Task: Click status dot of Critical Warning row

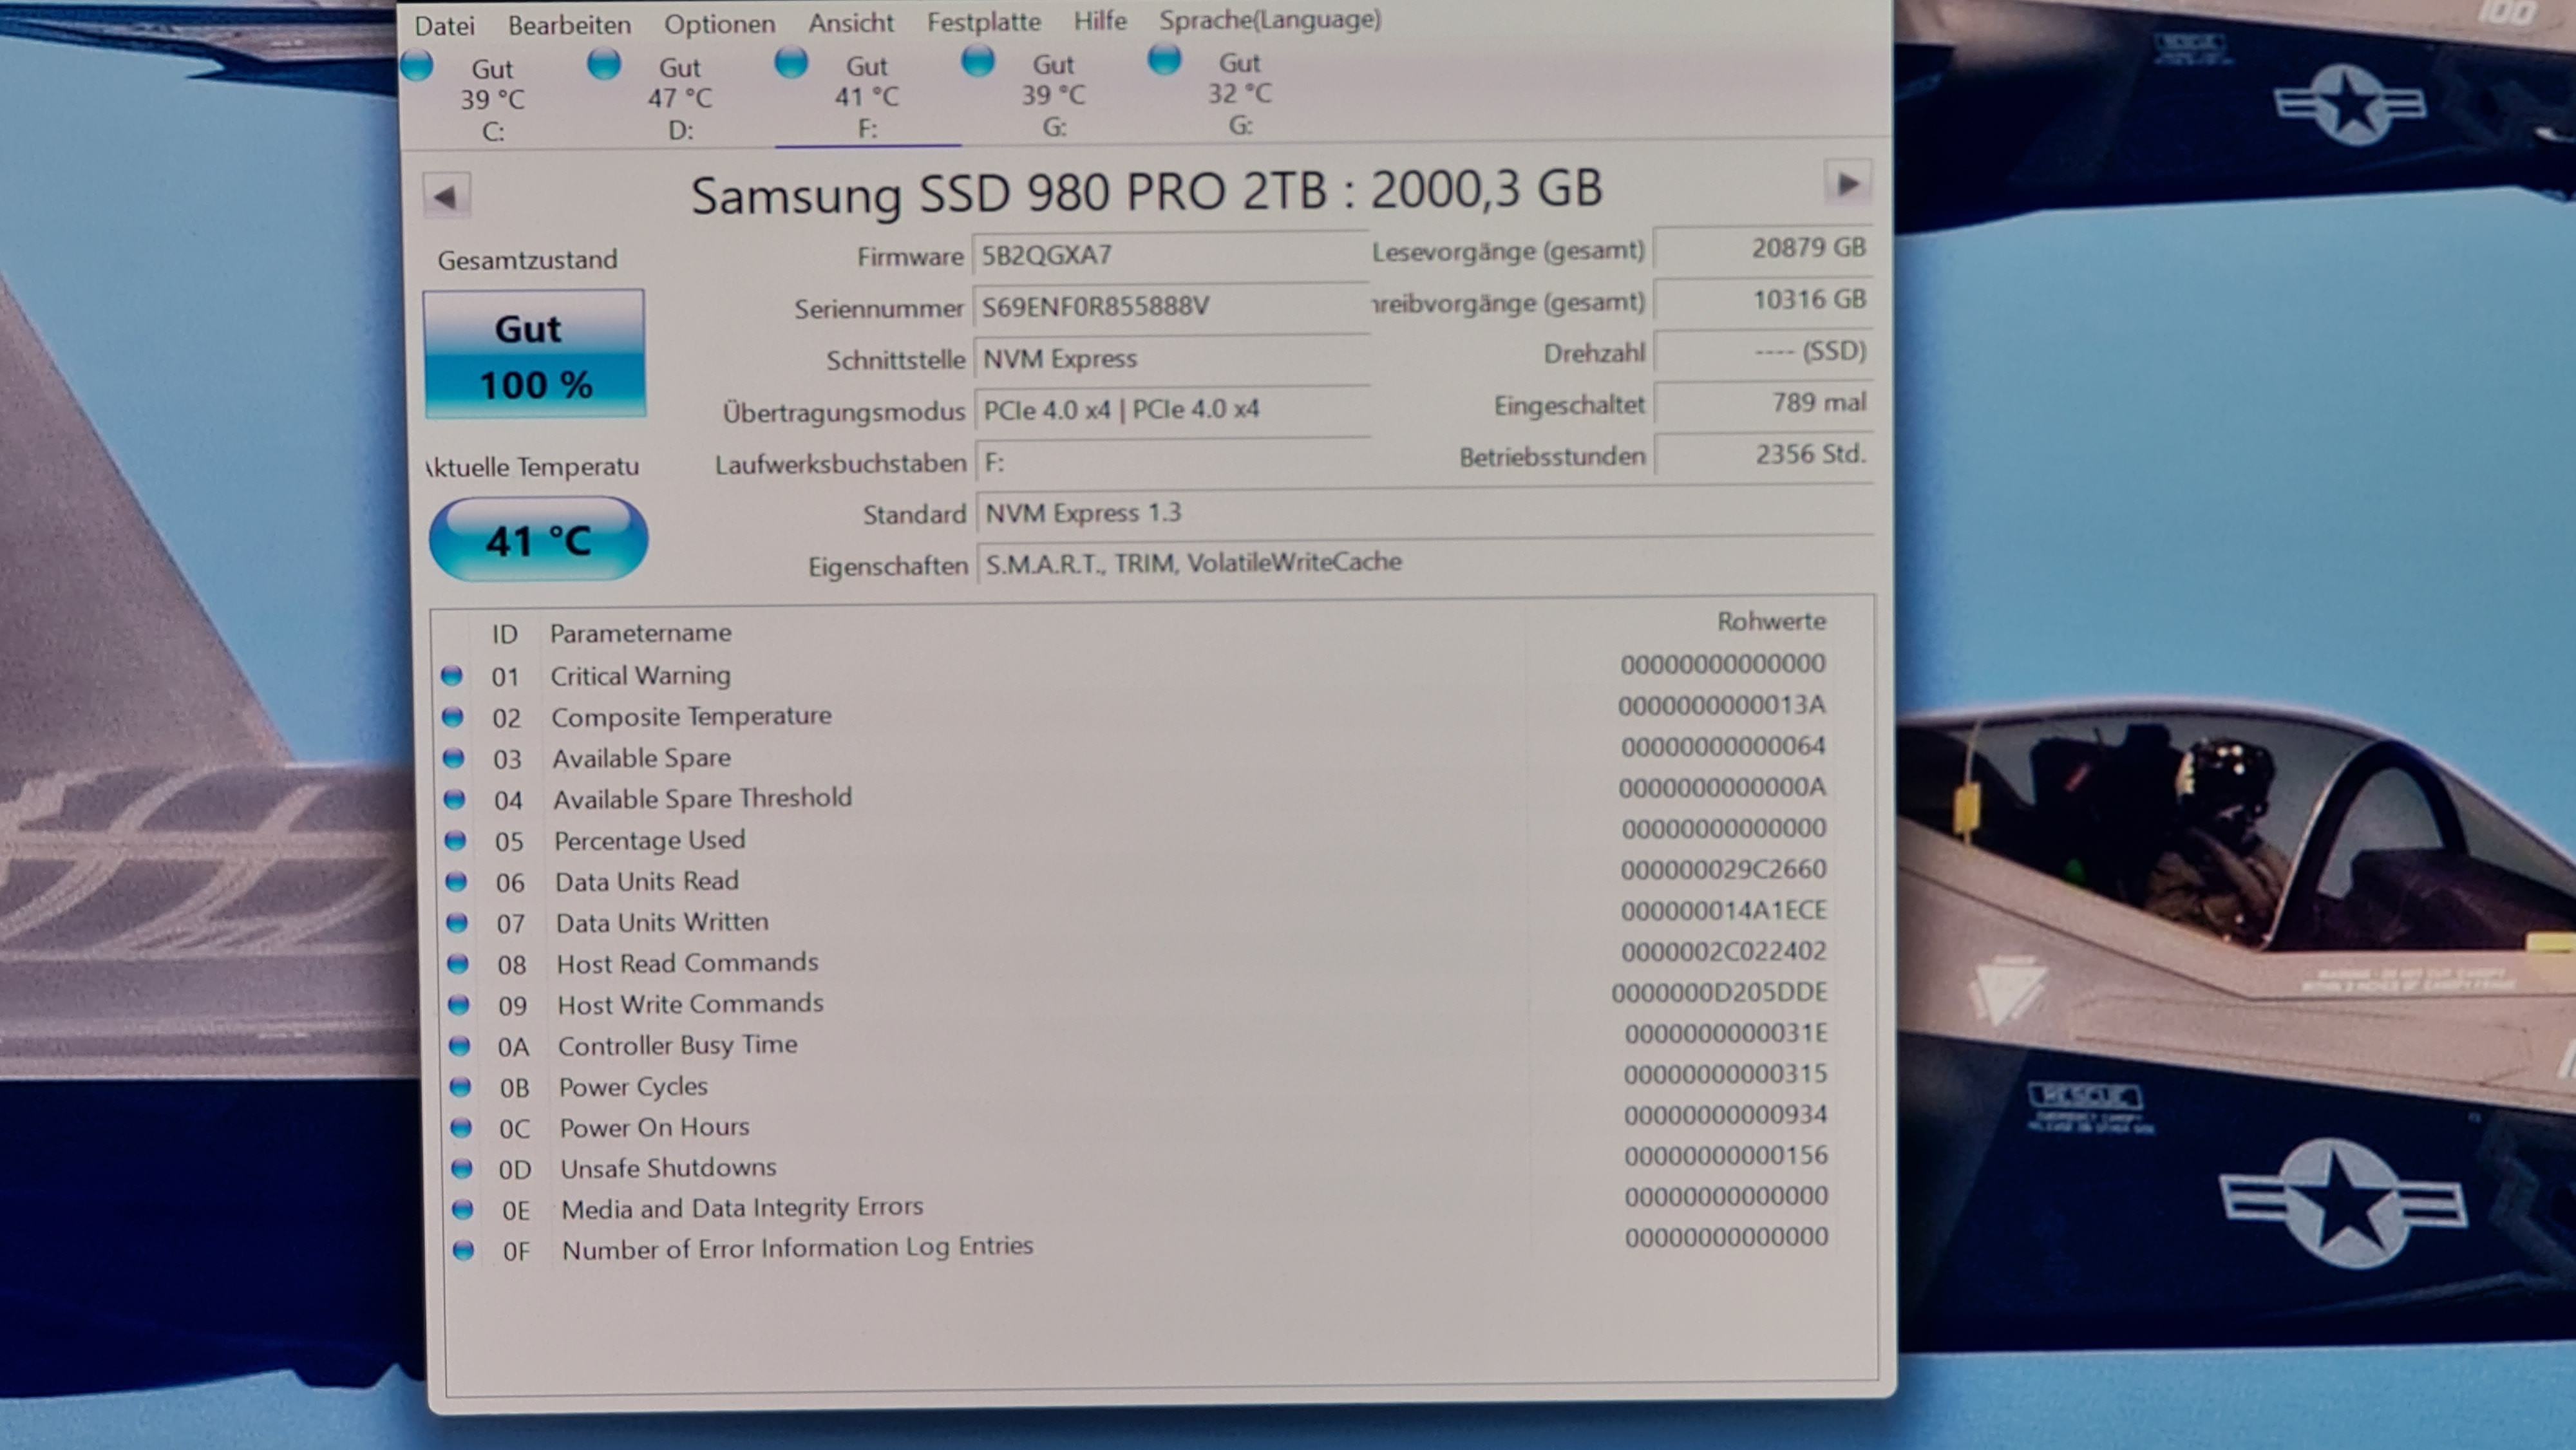Action: coord(452,676)
